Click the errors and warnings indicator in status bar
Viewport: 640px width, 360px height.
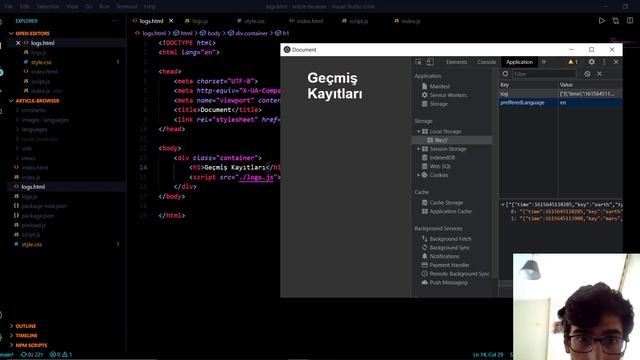(x=61, y=355)
